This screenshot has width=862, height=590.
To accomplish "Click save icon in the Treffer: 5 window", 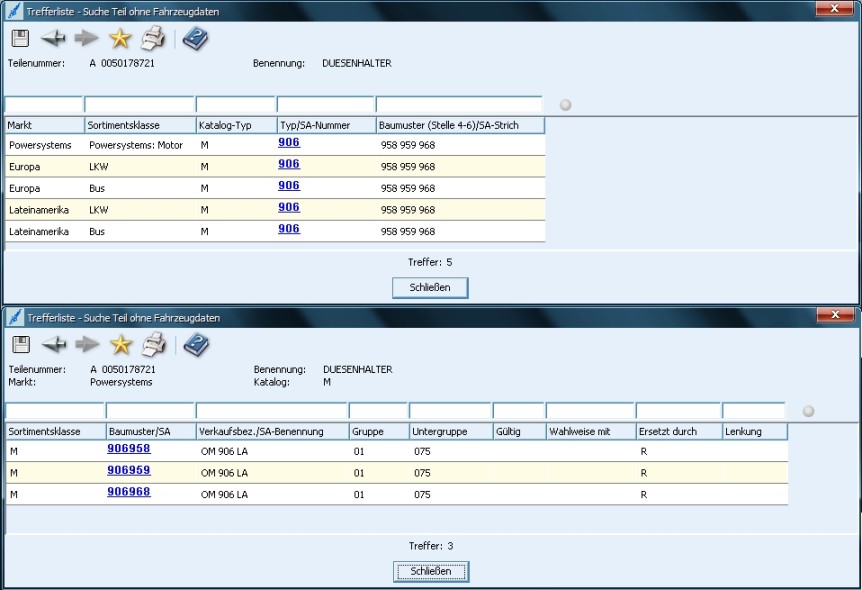I will (x=21, y=39).
